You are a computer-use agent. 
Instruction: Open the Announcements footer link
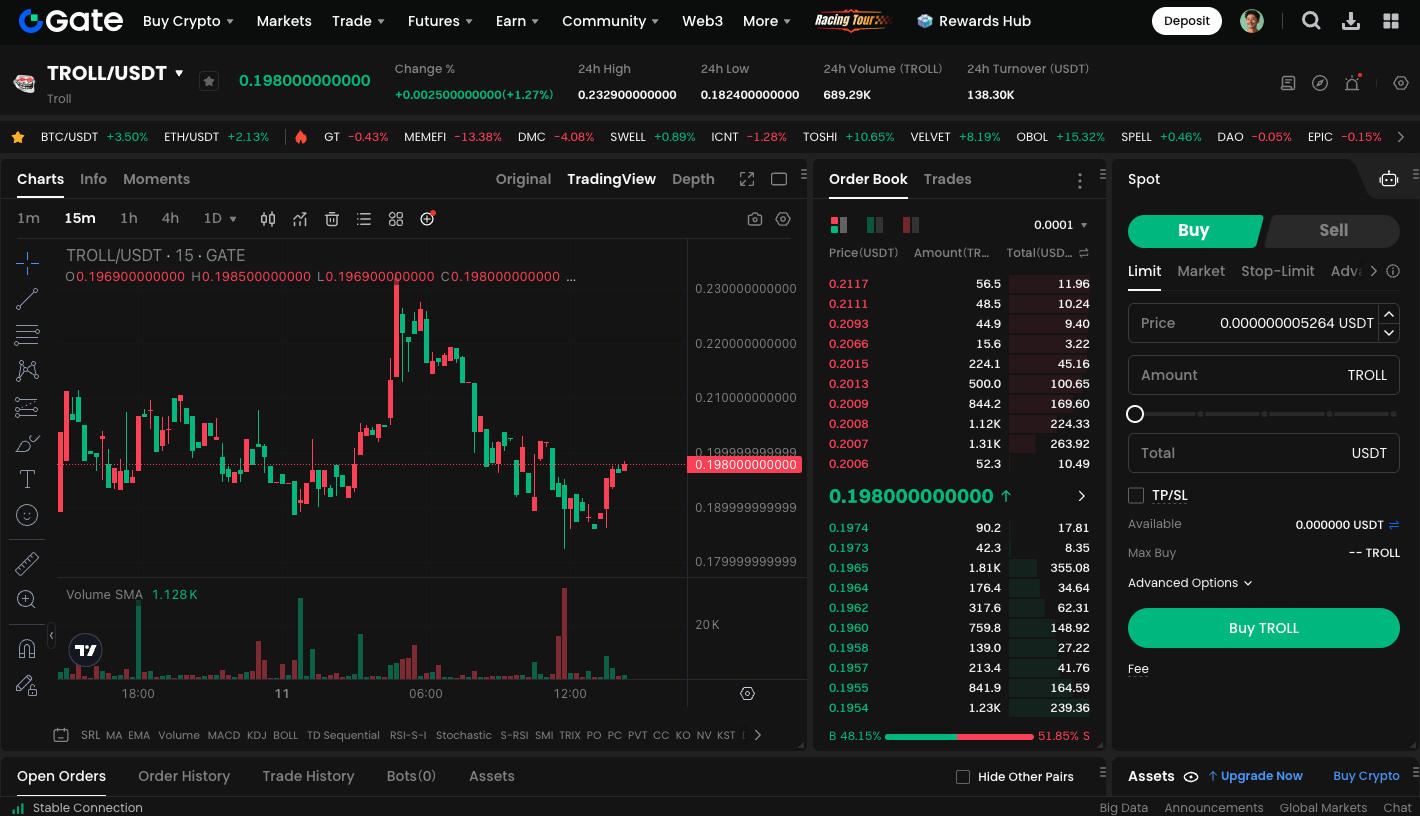pos(1213,808)
